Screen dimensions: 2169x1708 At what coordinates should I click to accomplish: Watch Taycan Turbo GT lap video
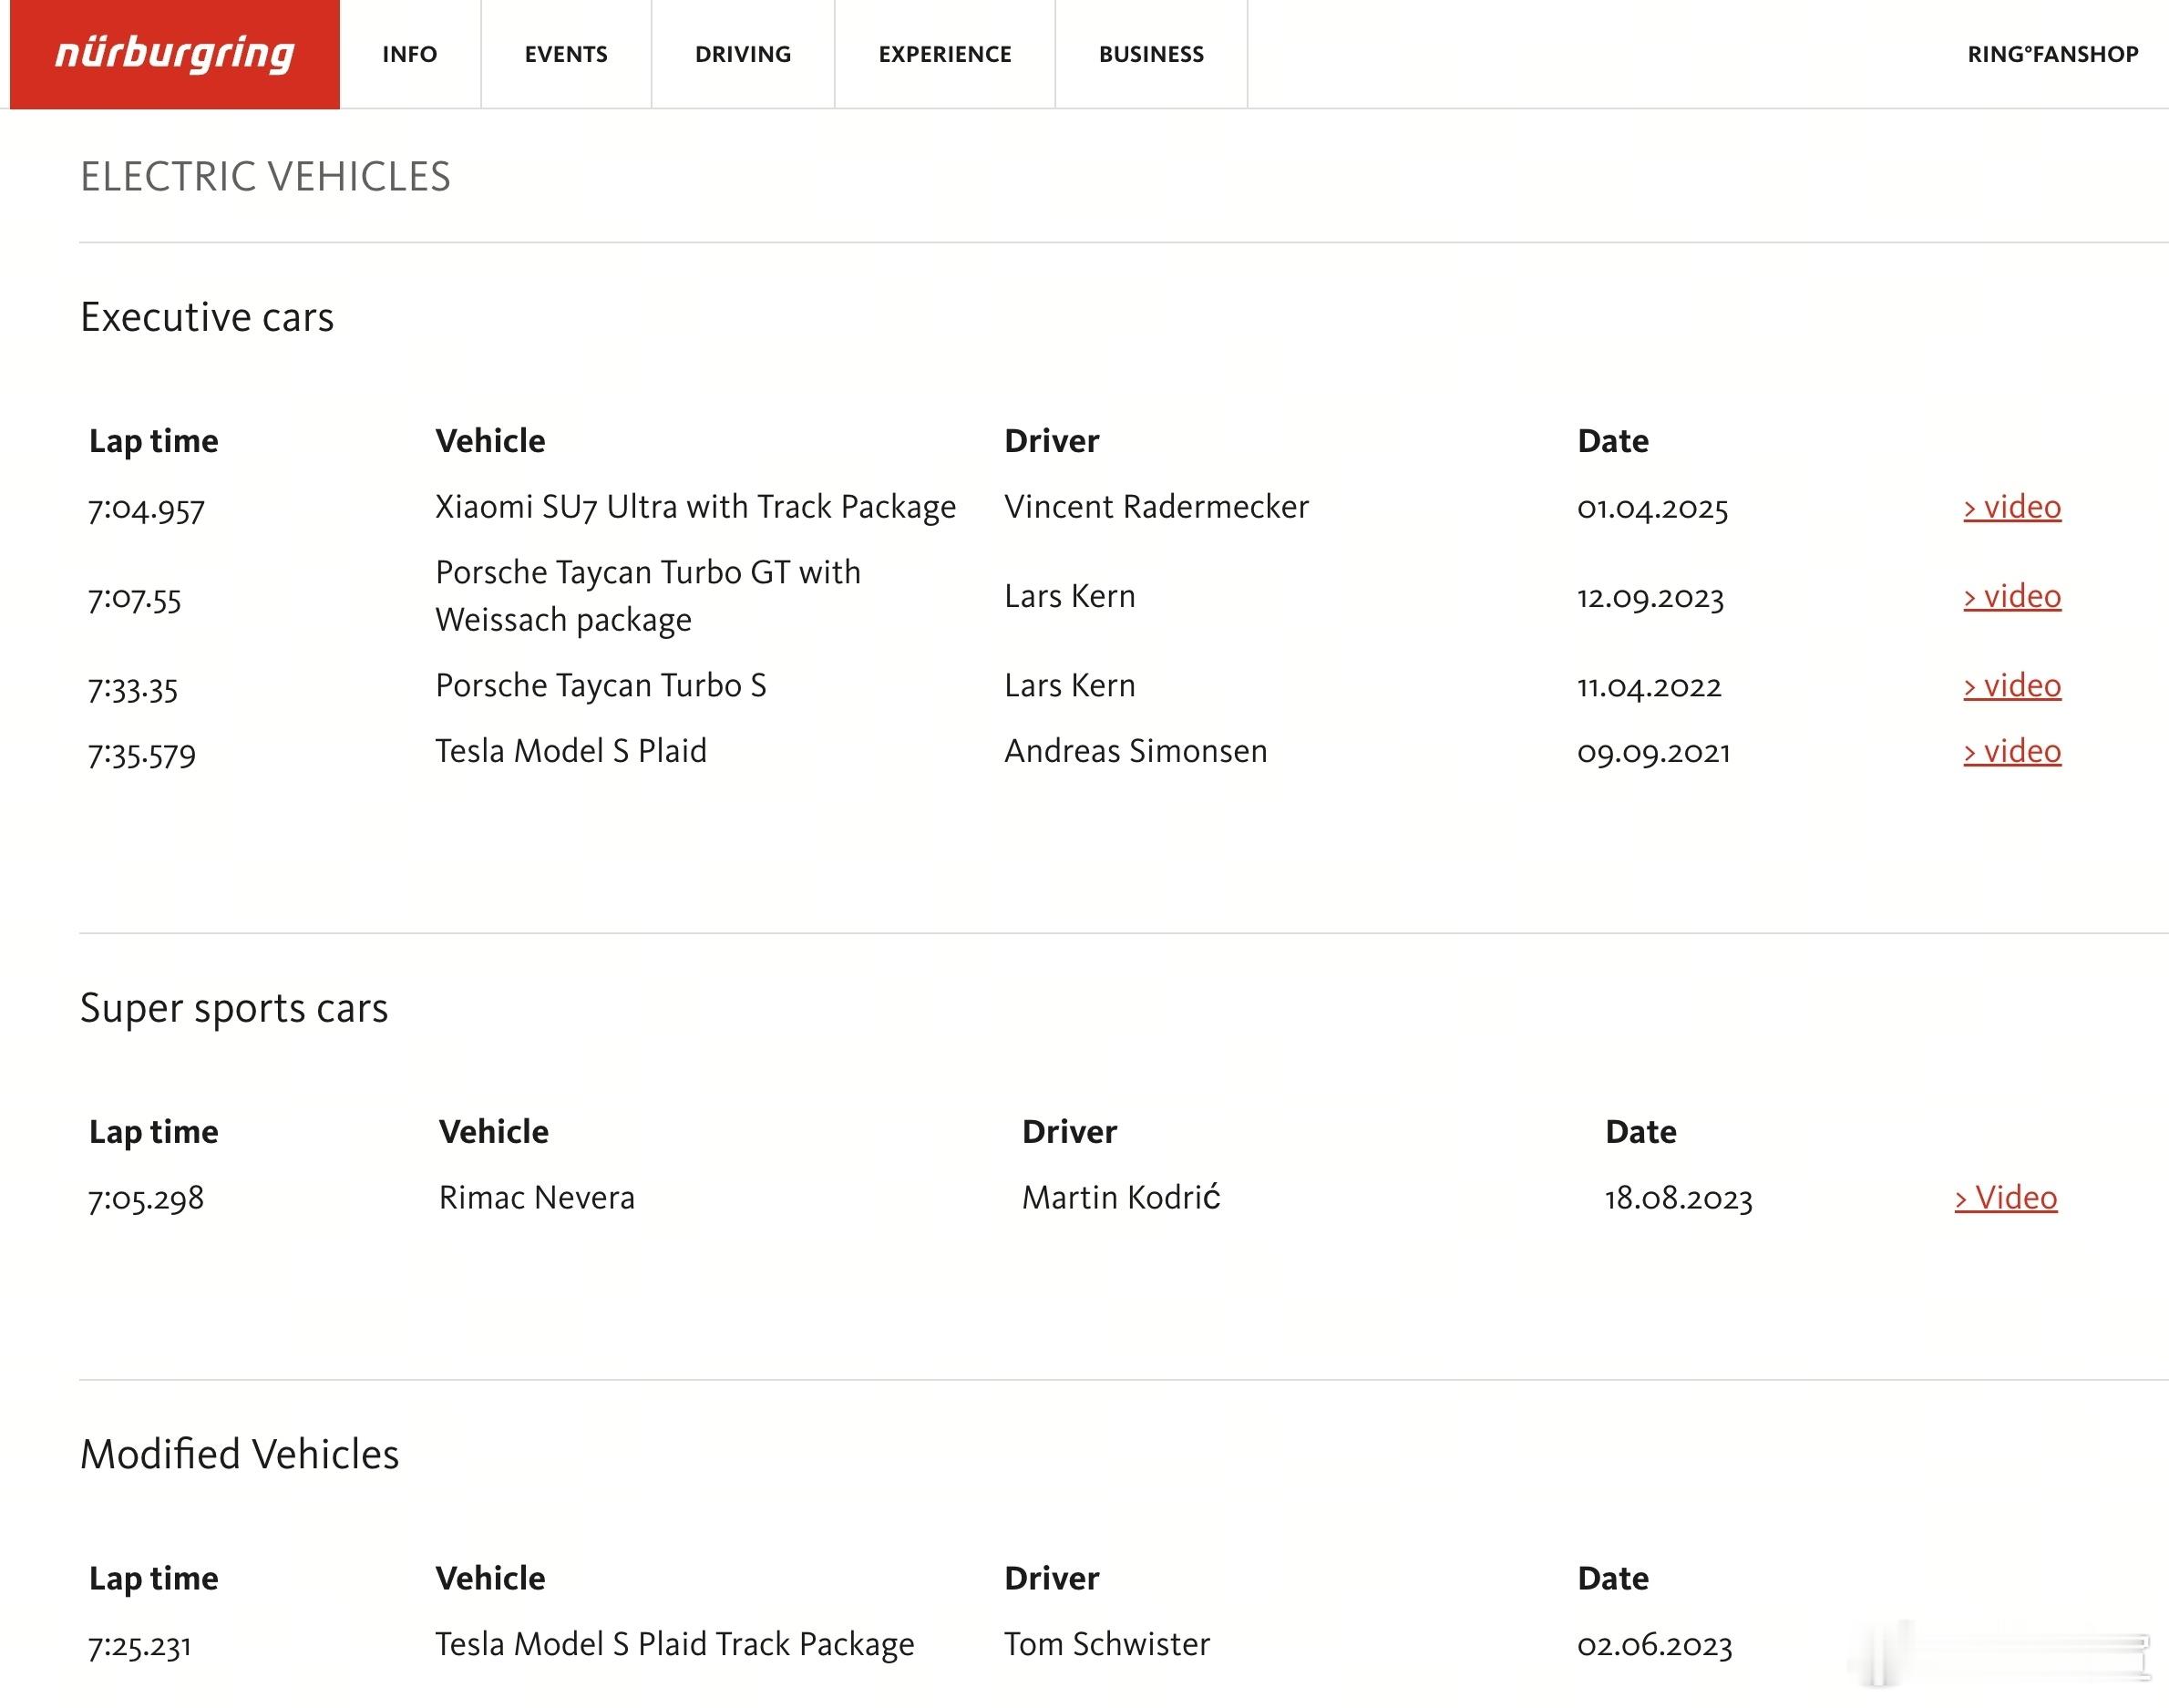pos(2012,596)
